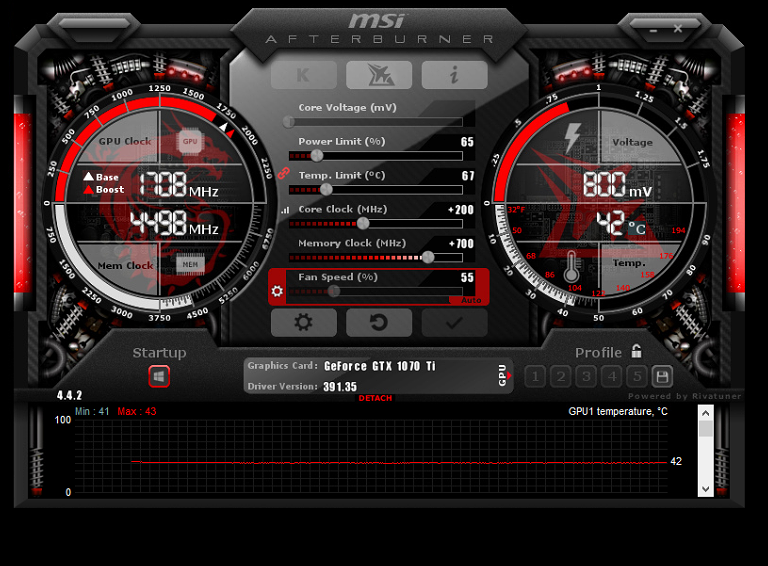
Task: Open settings with the bottom gear button
Action: click(x=304, y=323)
